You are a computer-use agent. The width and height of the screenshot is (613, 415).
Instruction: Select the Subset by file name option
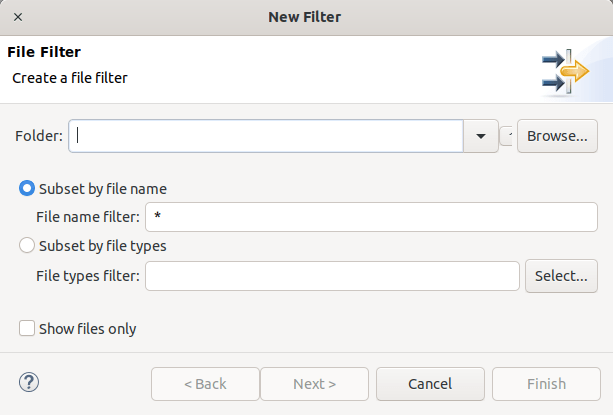tap(28, 188)
